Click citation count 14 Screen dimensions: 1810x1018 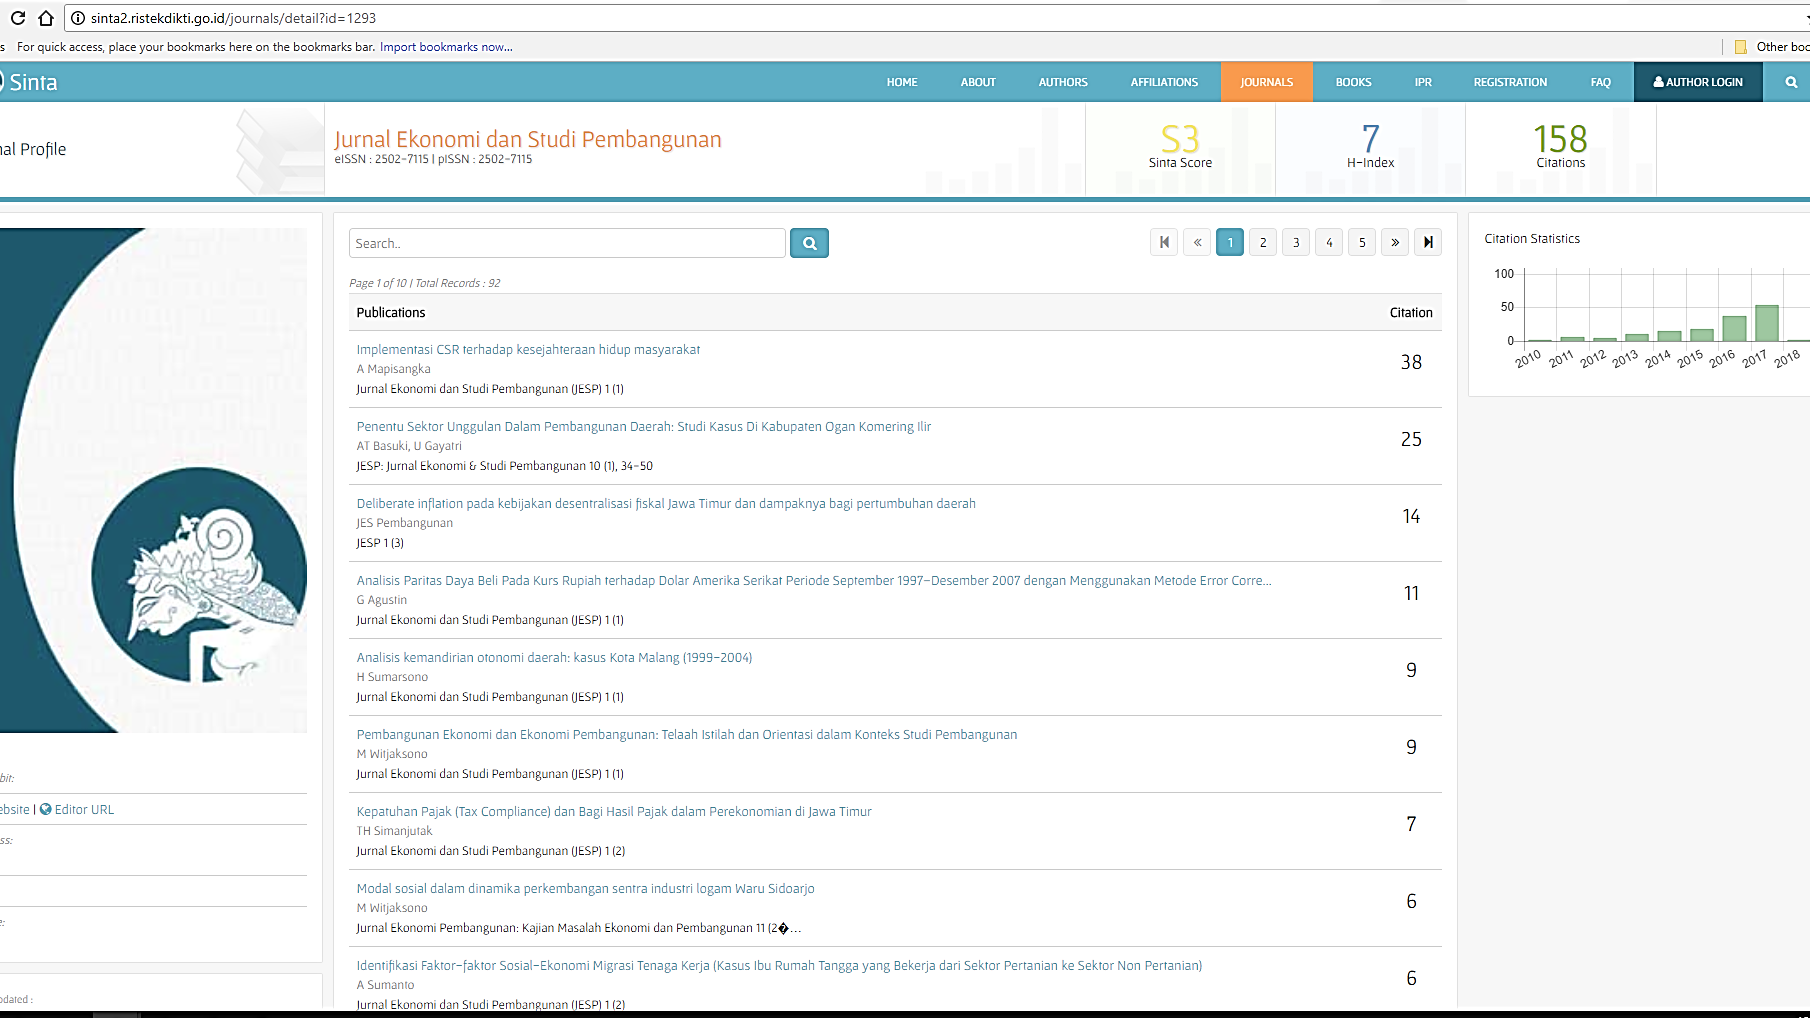1411,516
